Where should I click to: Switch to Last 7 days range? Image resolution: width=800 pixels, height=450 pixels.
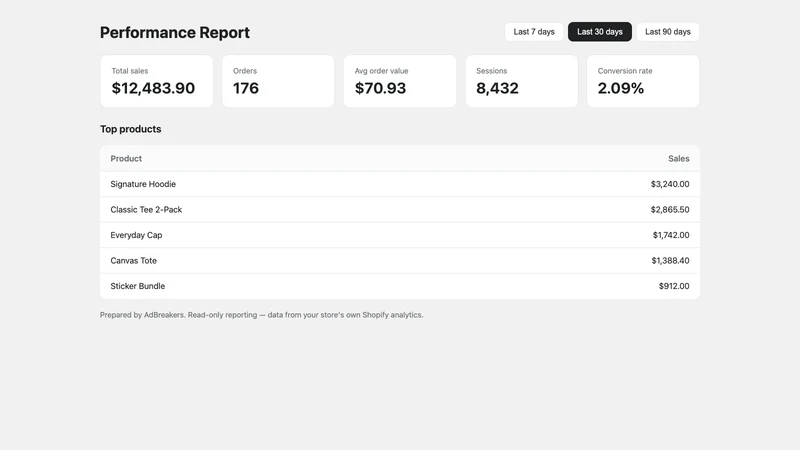534,32
